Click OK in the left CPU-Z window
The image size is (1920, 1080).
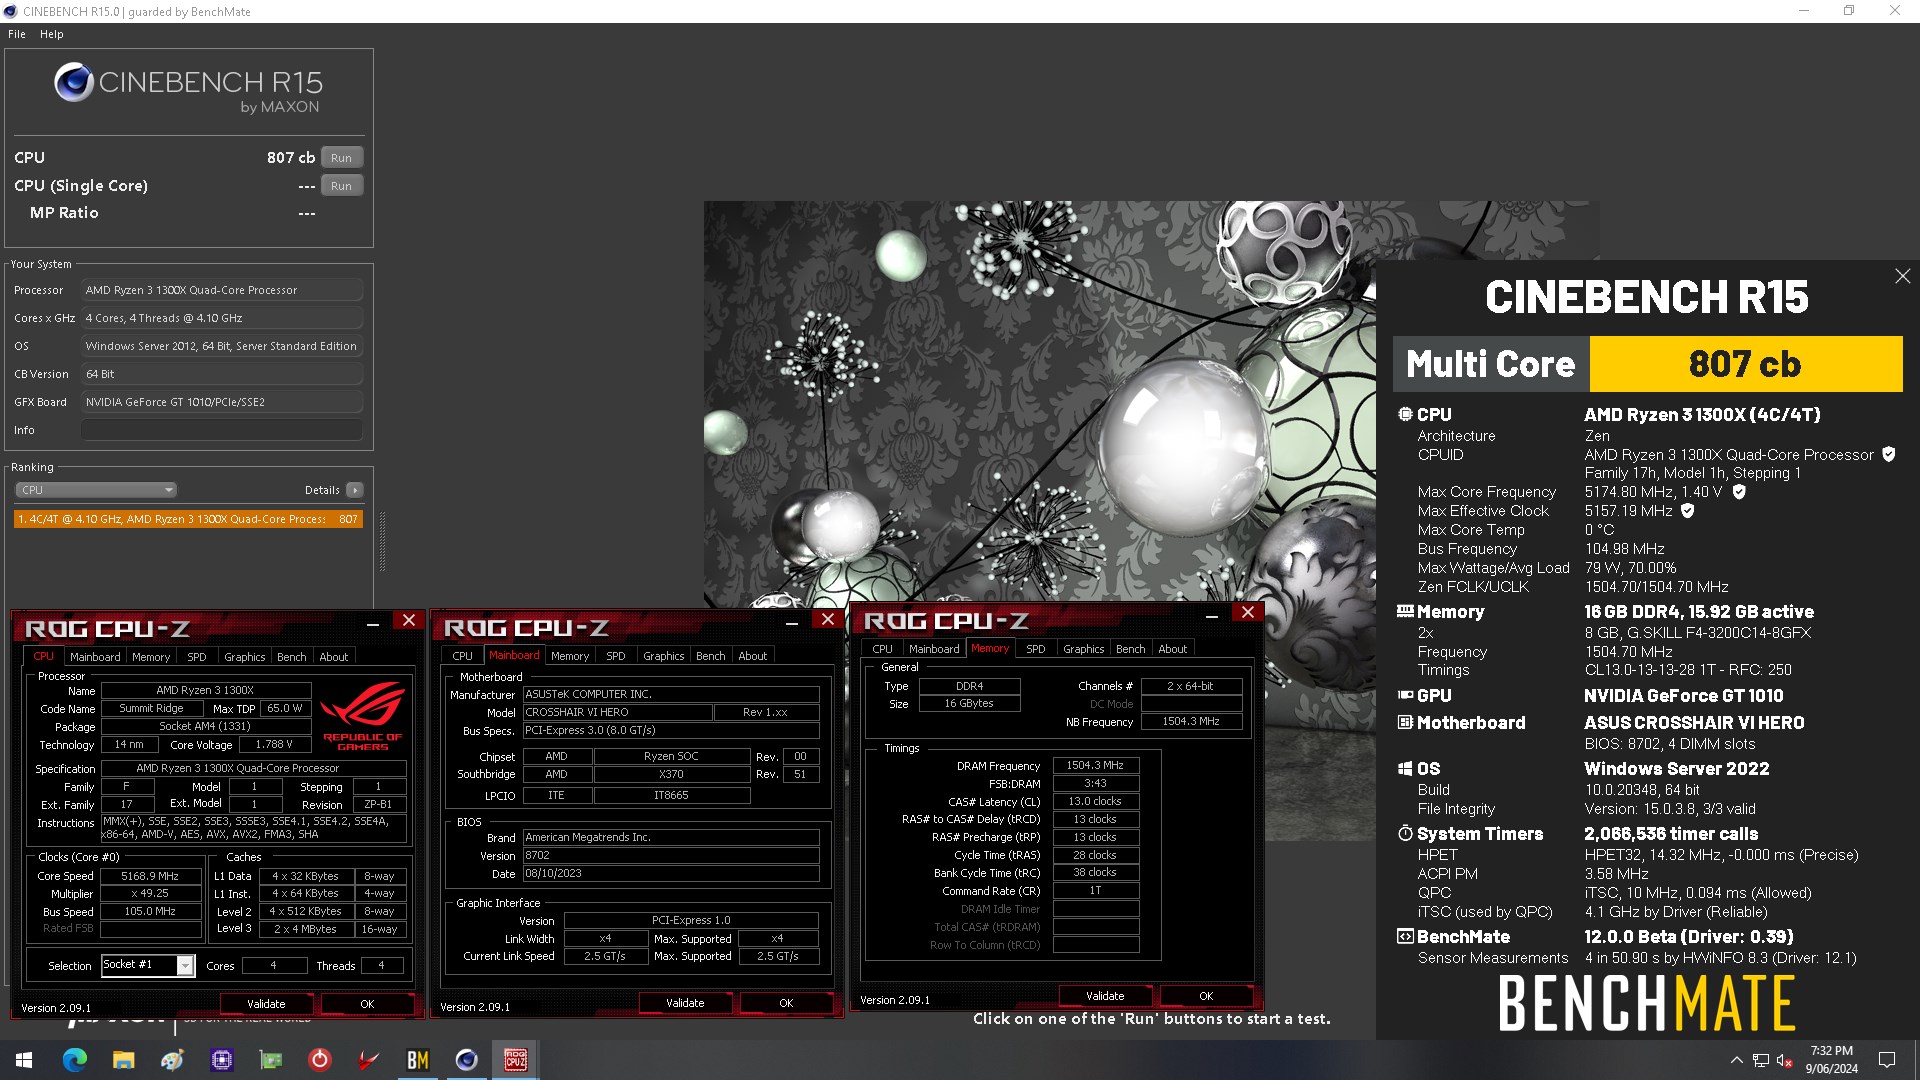367,1004
